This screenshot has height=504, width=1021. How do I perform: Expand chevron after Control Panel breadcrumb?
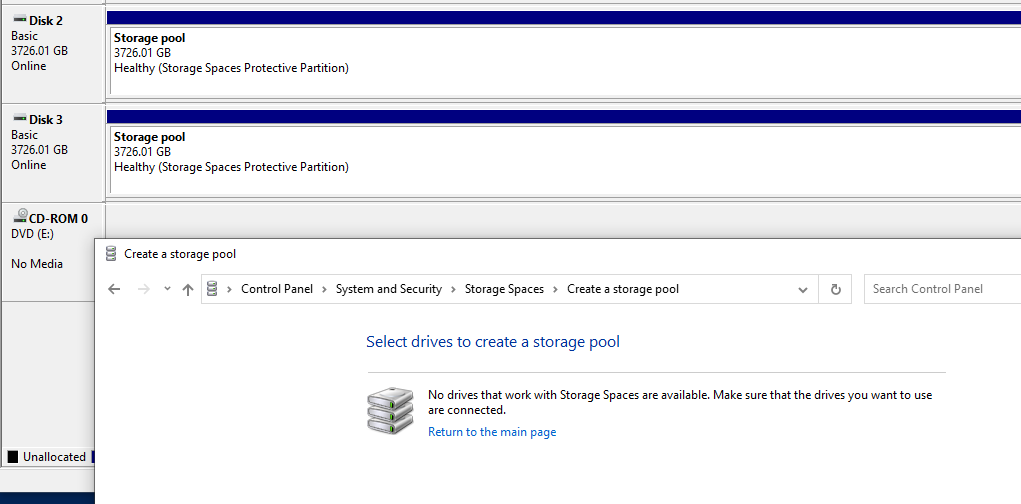(x=324, y=289)
